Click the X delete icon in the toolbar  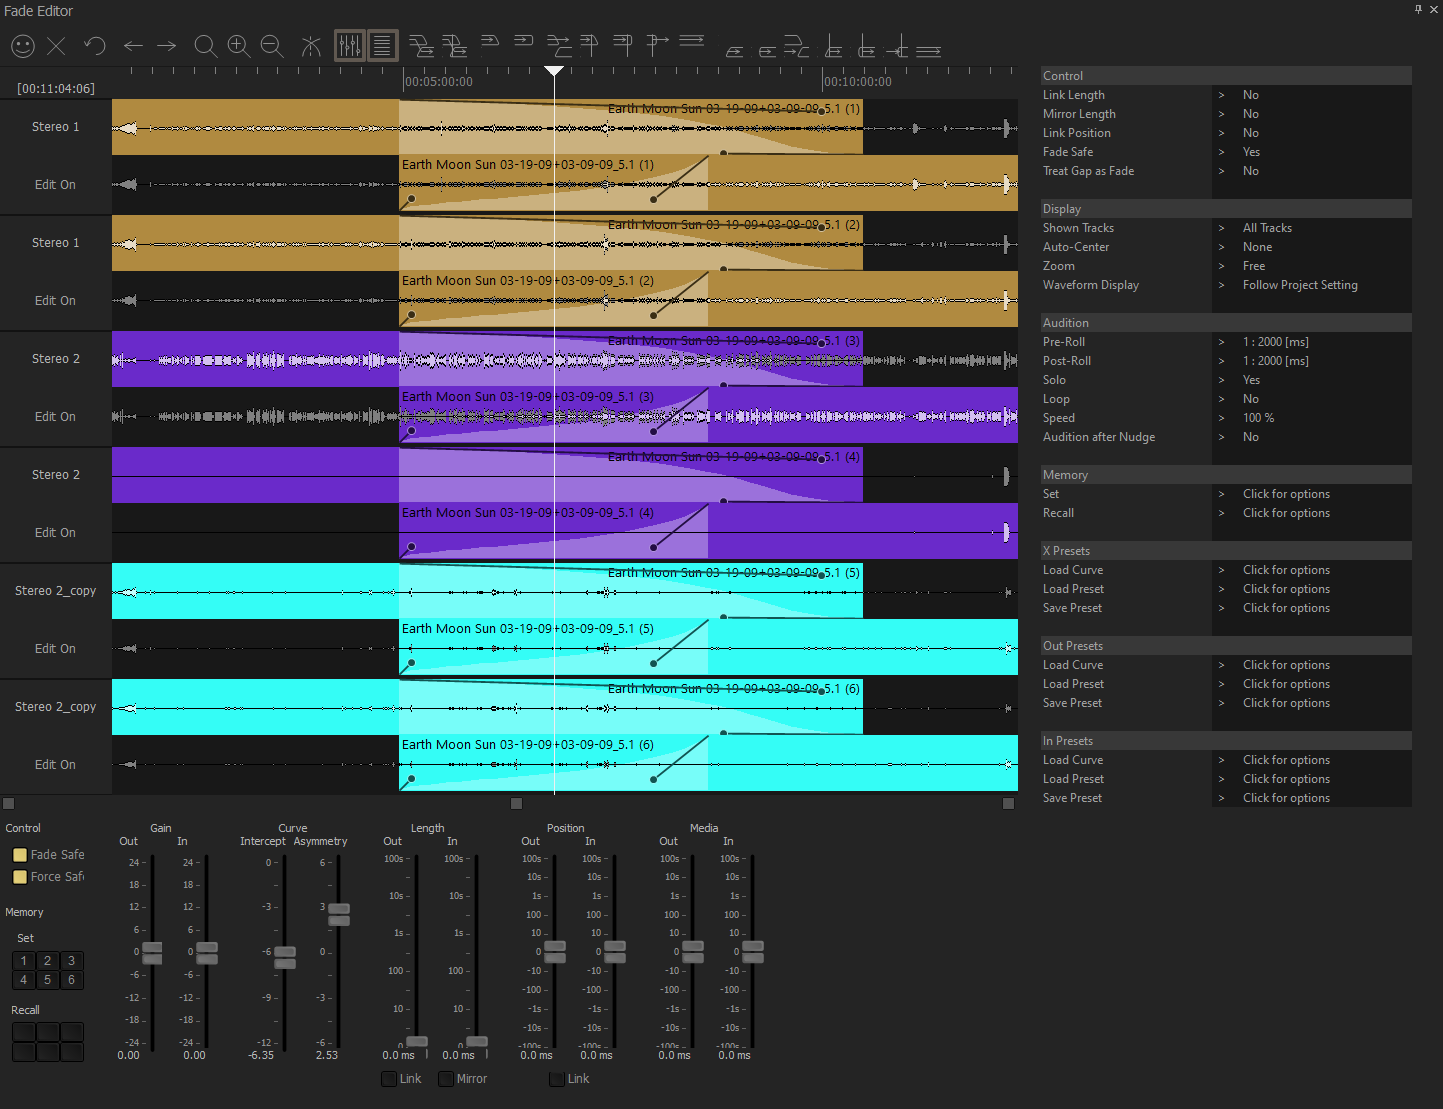point(56,46)
